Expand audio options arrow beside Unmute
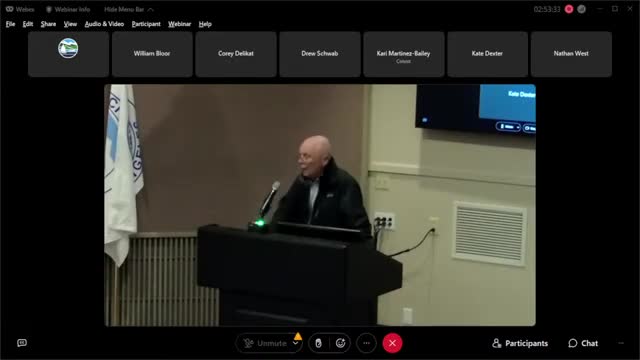640x360 pixels. (x=296, y=343)
